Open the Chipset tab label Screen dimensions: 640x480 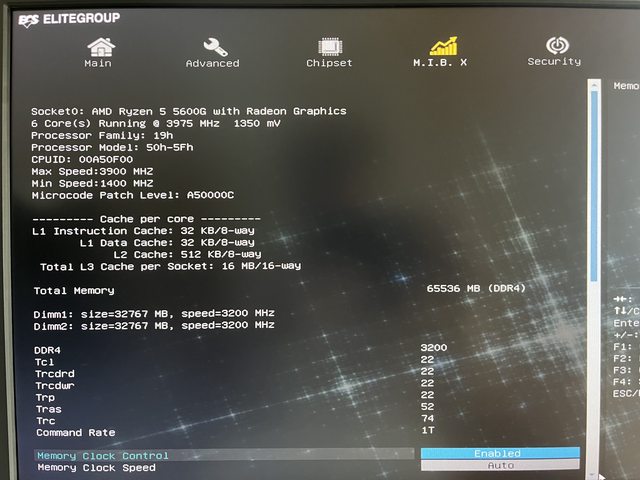[x=329, y=63]
